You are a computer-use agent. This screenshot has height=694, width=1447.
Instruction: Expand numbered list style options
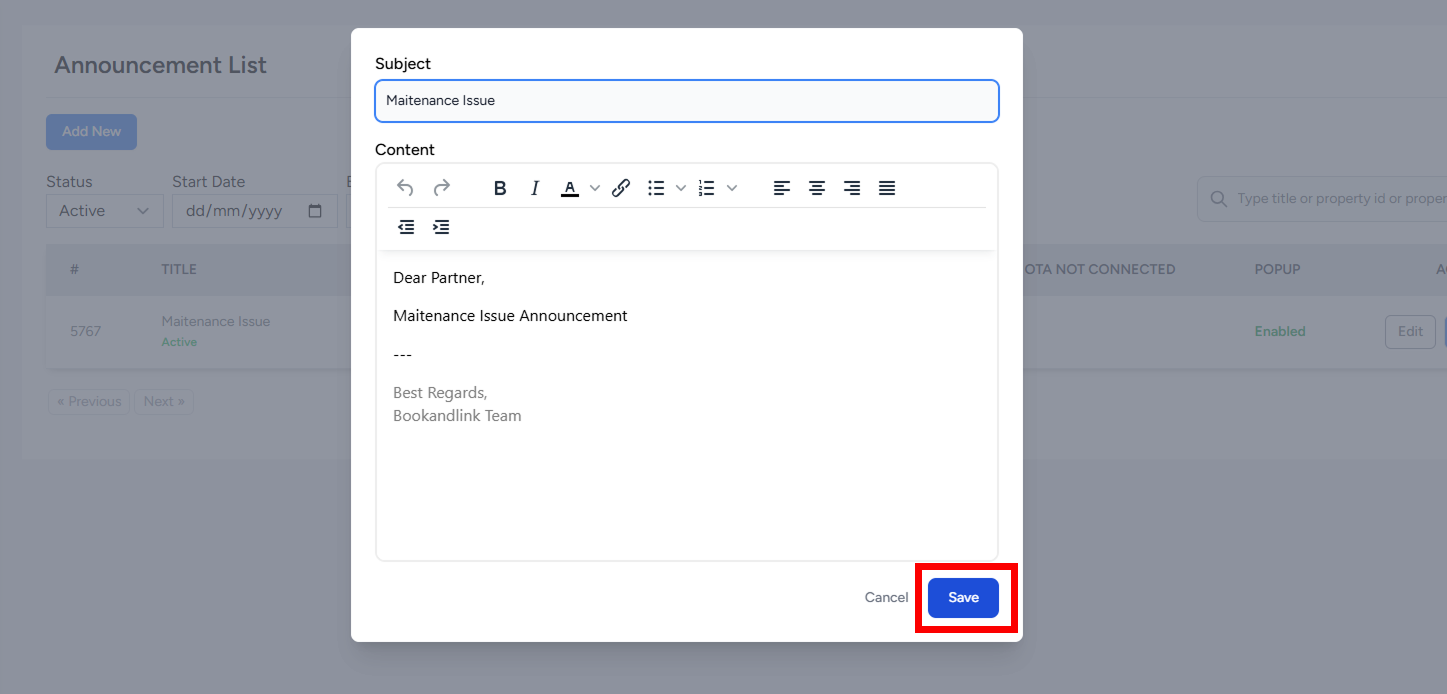pyautogui.click(x=731, y=188)
